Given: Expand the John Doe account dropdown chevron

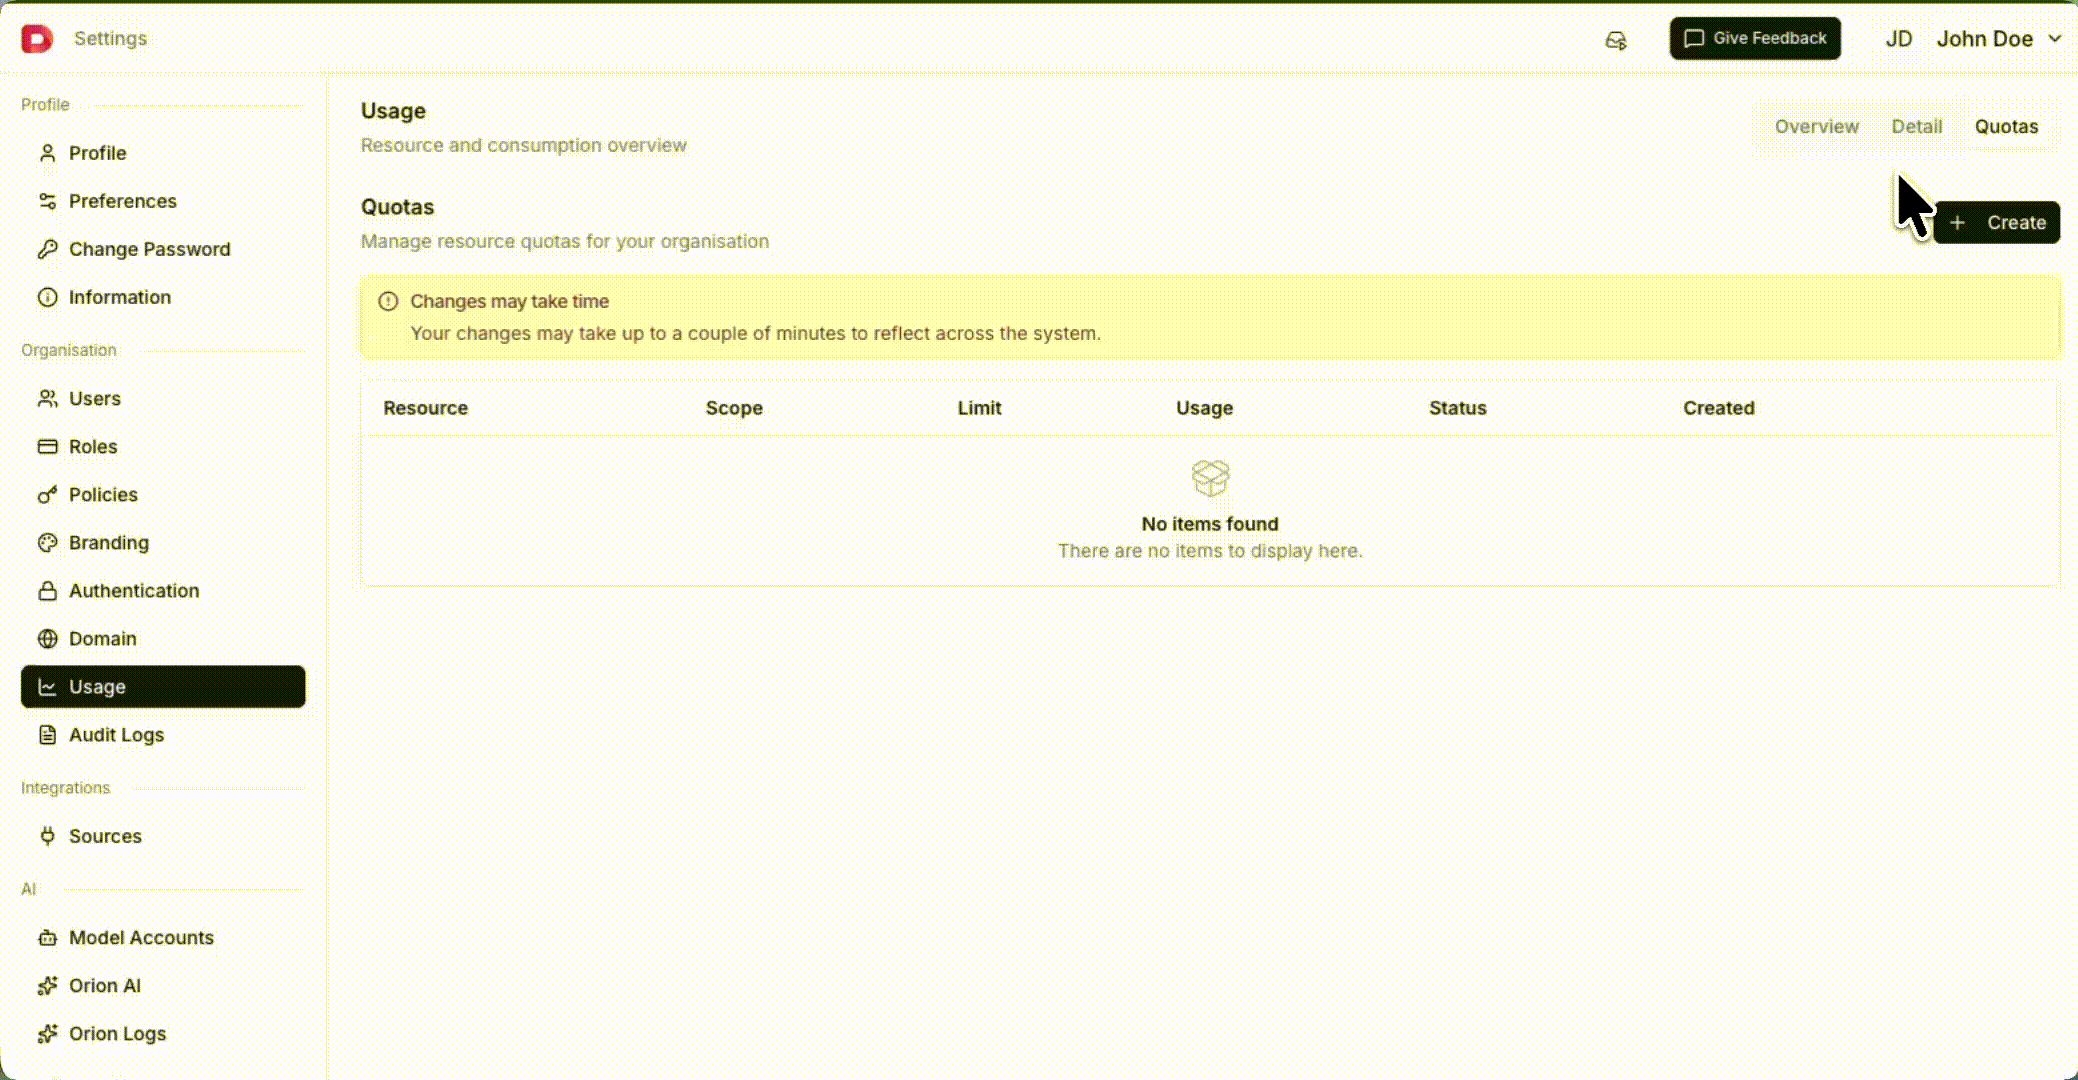Looking at the screenshot, I should tap(2055, 39).
